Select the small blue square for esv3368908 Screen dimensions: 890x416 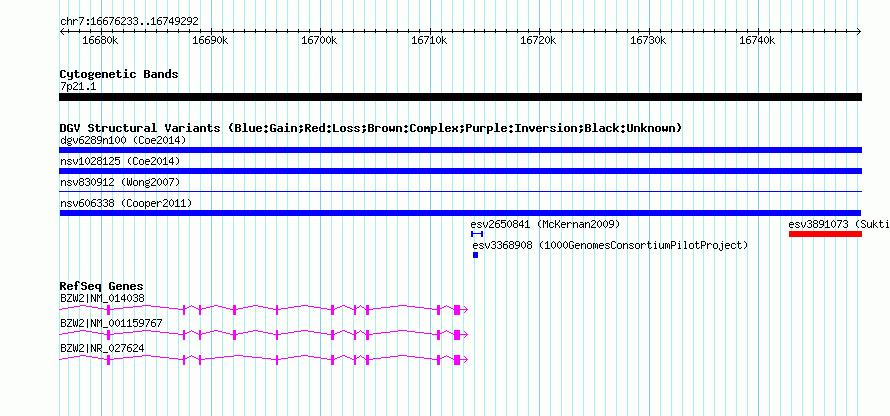476,255
